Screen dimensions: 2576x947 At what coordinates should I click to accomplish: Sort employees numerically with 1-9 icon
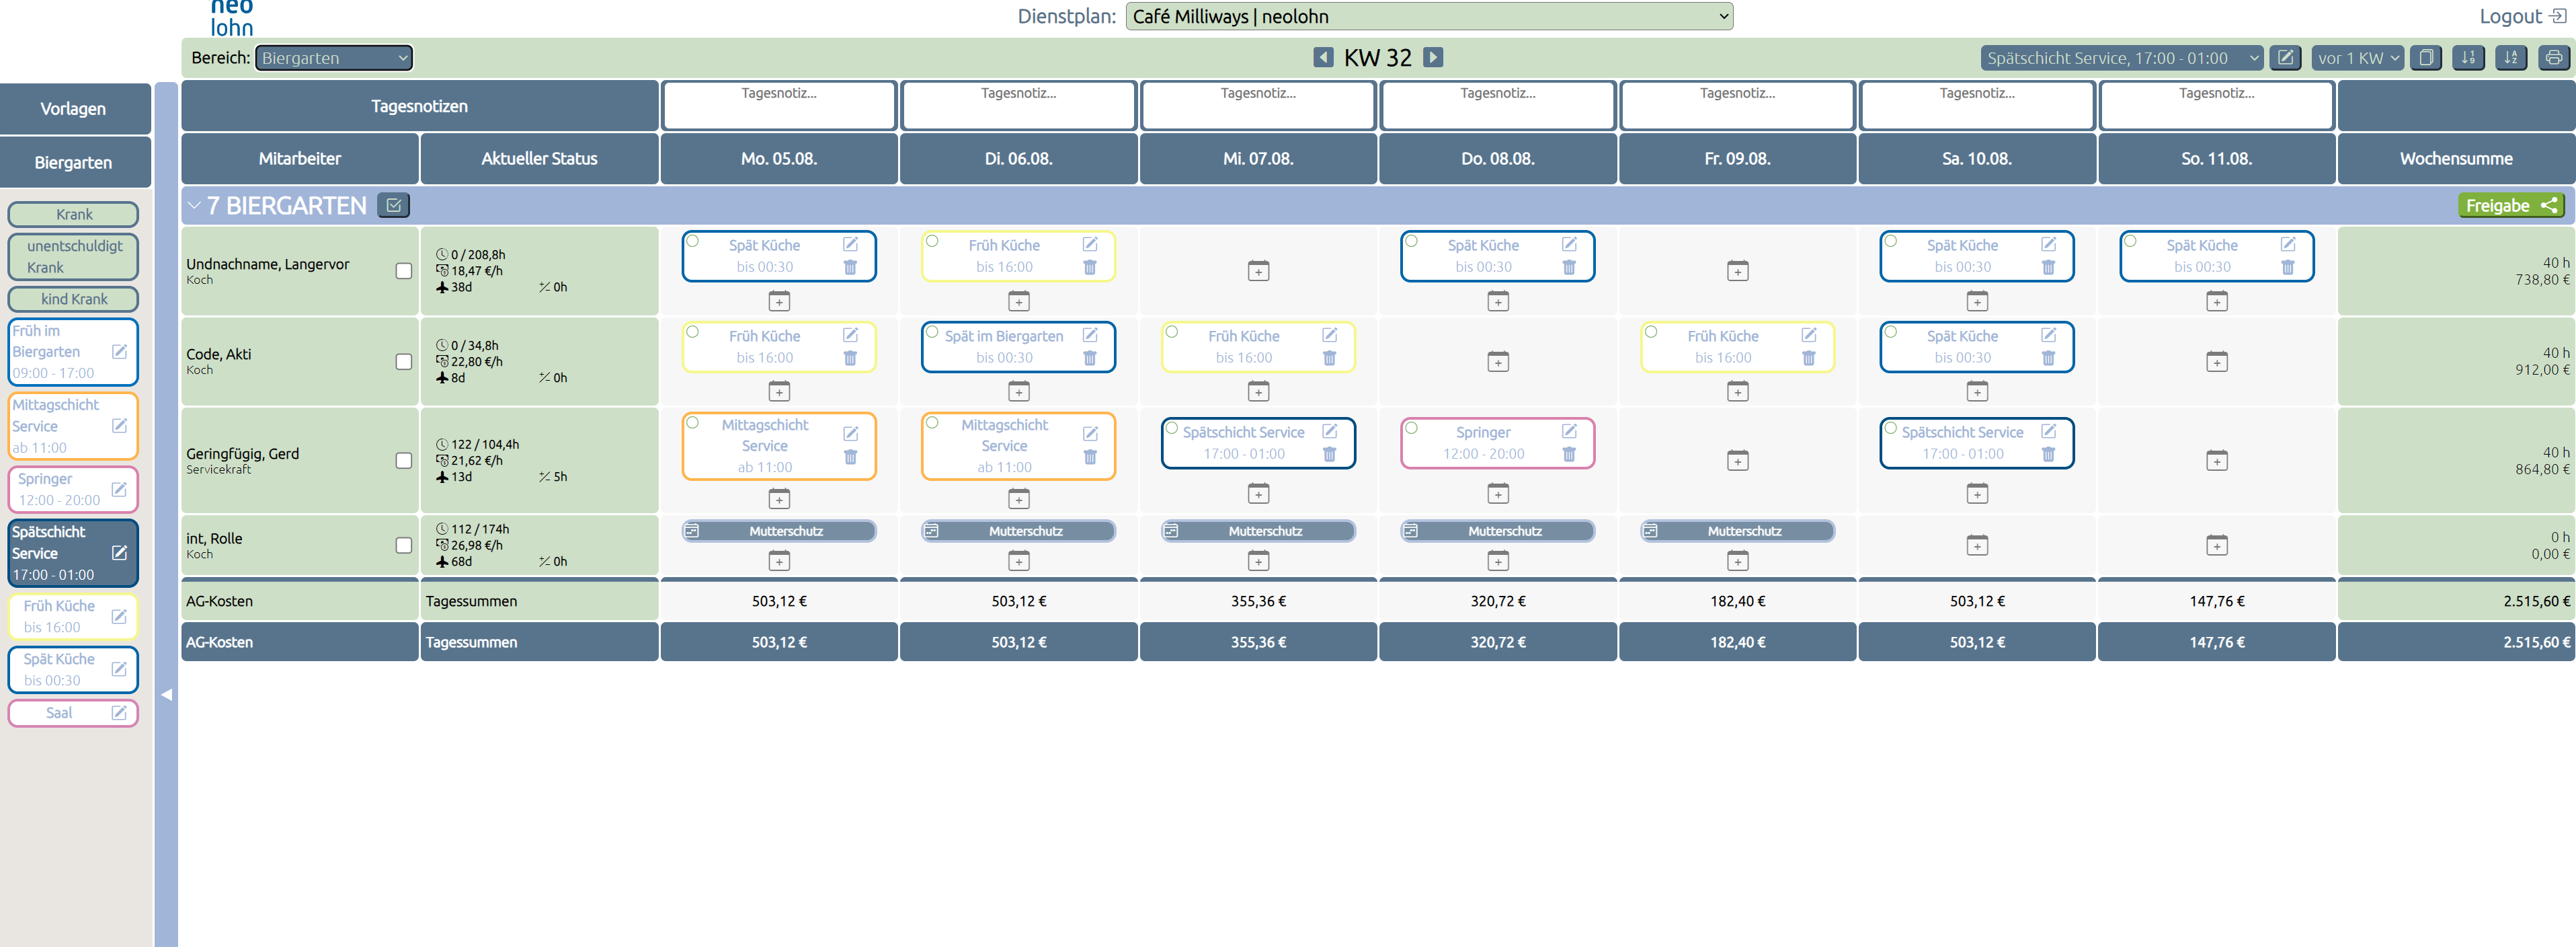2468,58
